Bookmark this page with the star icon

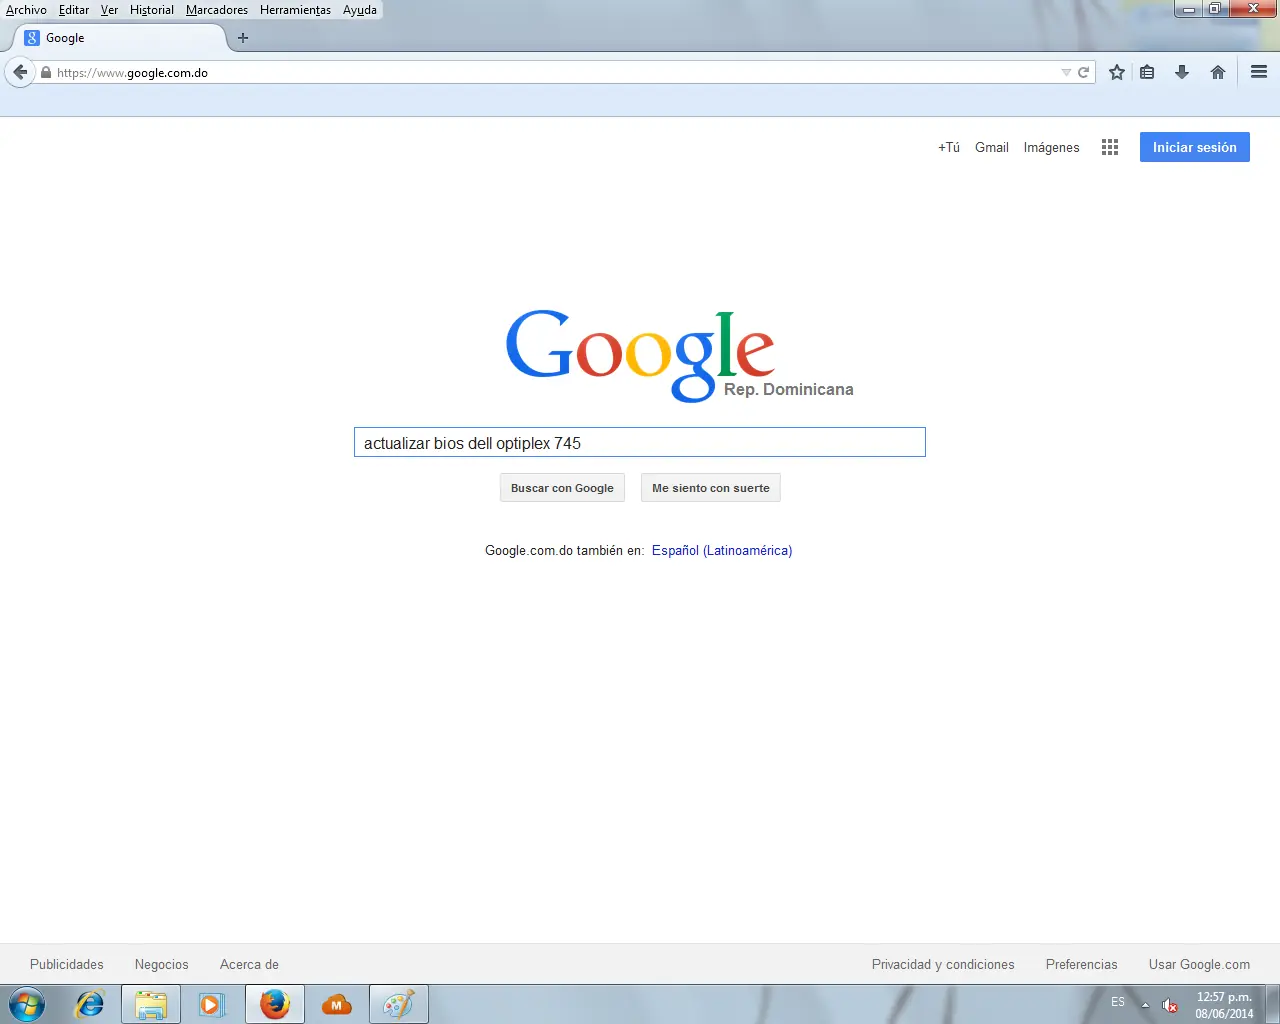pyautogui.click(x=1117, y=72)
